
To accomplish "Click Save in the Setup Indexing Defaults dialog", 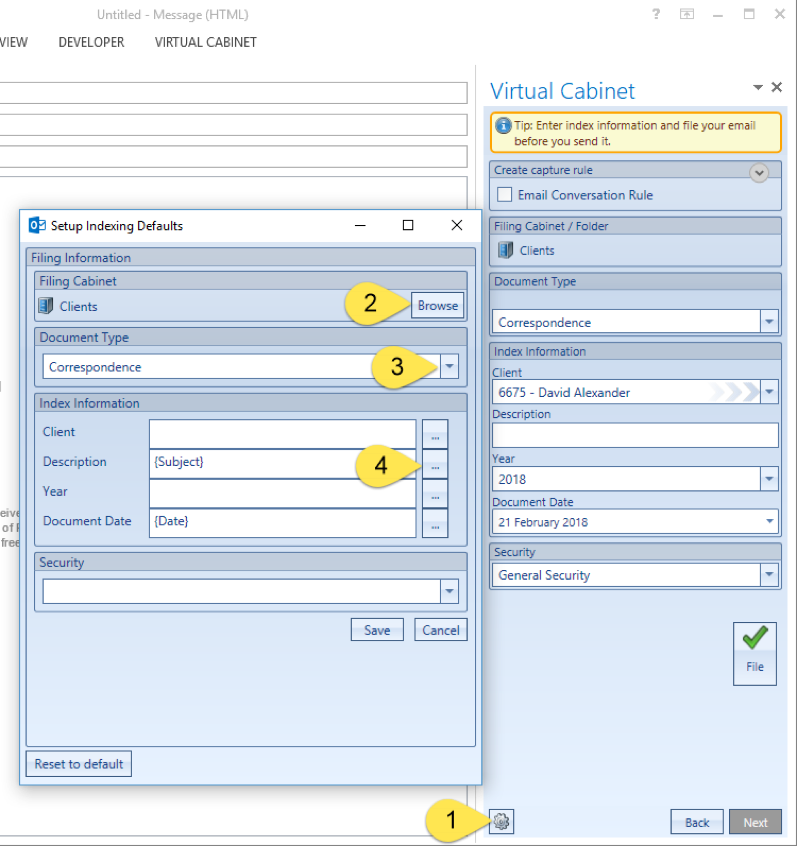I will (377, 630).
